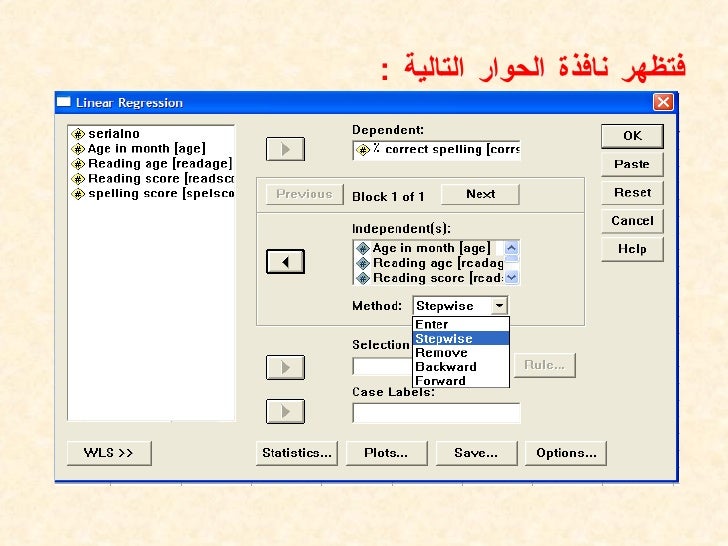
Task: Click the variable icon next to serialno
Action: click(x=78, y=134)
